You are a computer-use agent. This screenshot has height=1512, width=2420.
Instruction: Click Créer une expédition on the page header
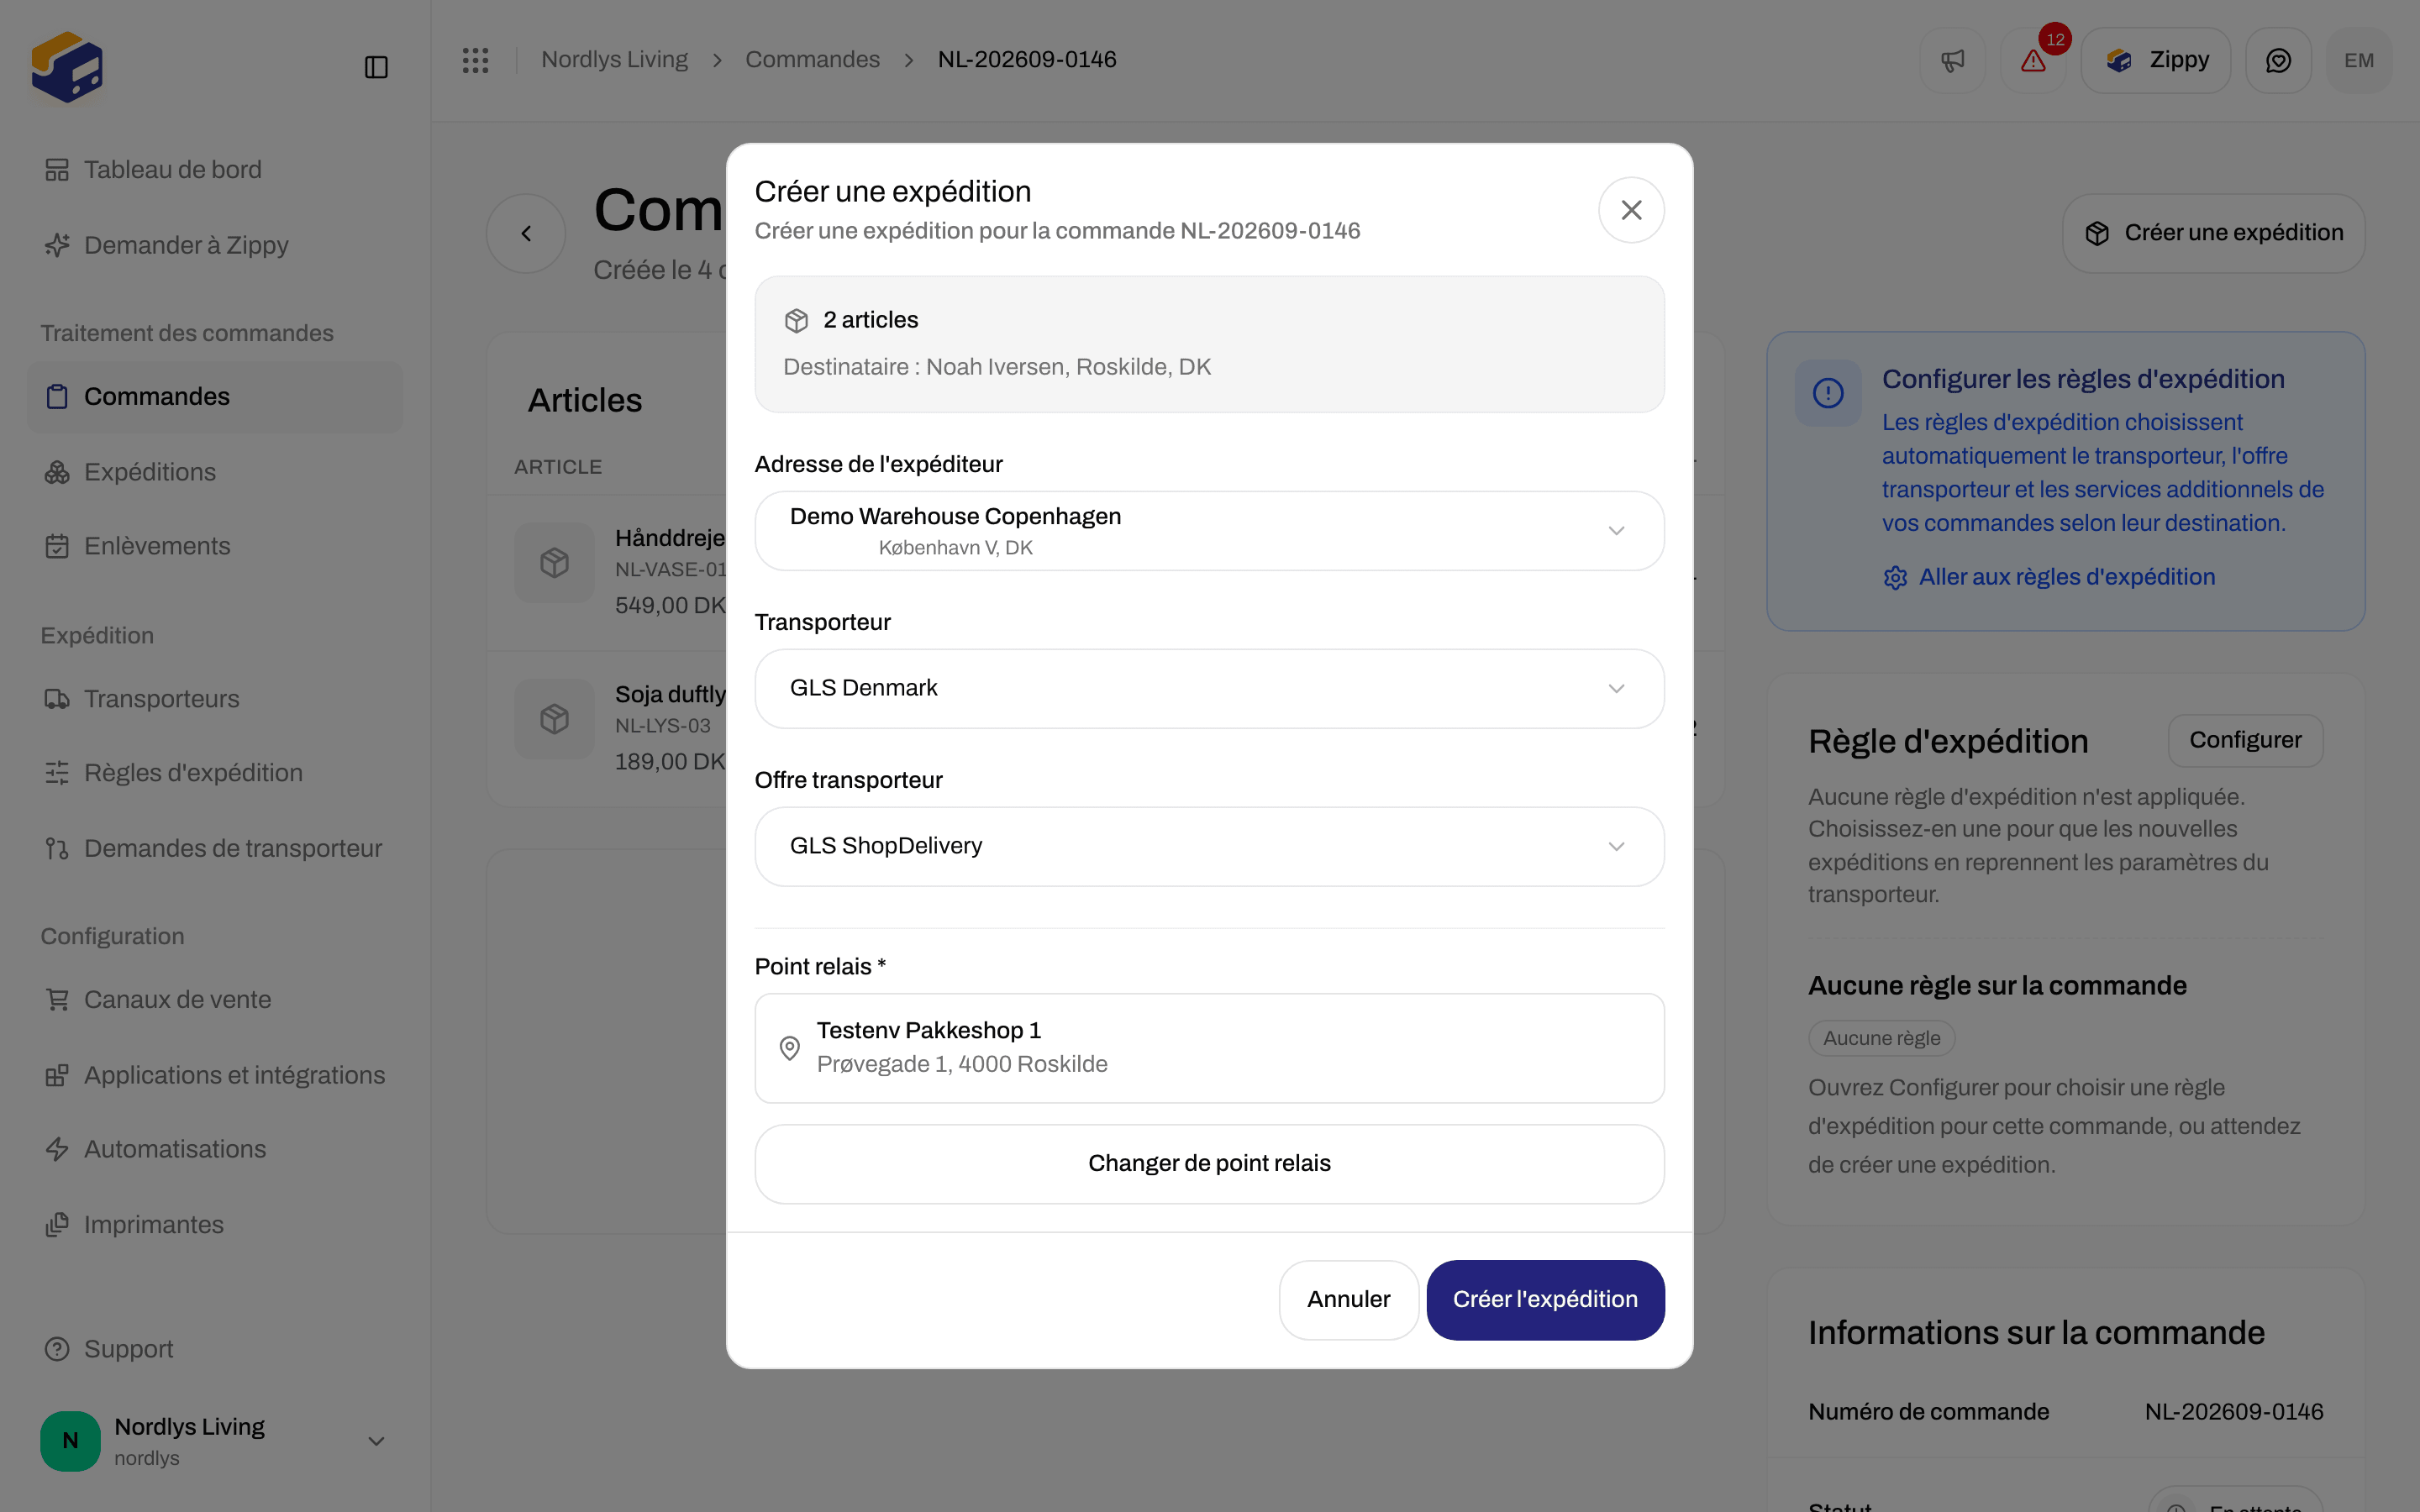point(2214,233)
